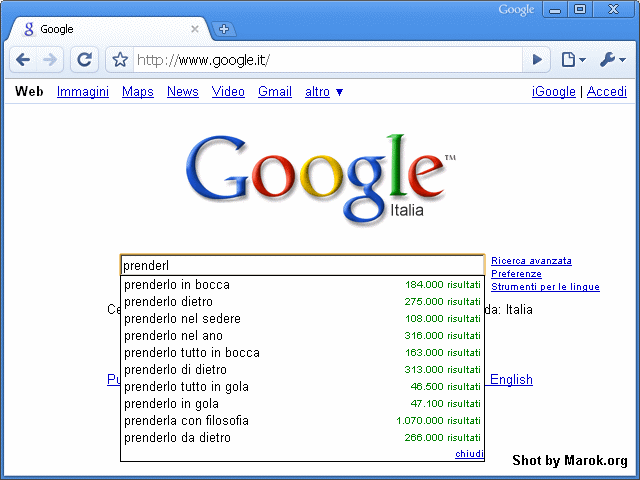Expand the altro dropdown menu

tap(324, 92)
